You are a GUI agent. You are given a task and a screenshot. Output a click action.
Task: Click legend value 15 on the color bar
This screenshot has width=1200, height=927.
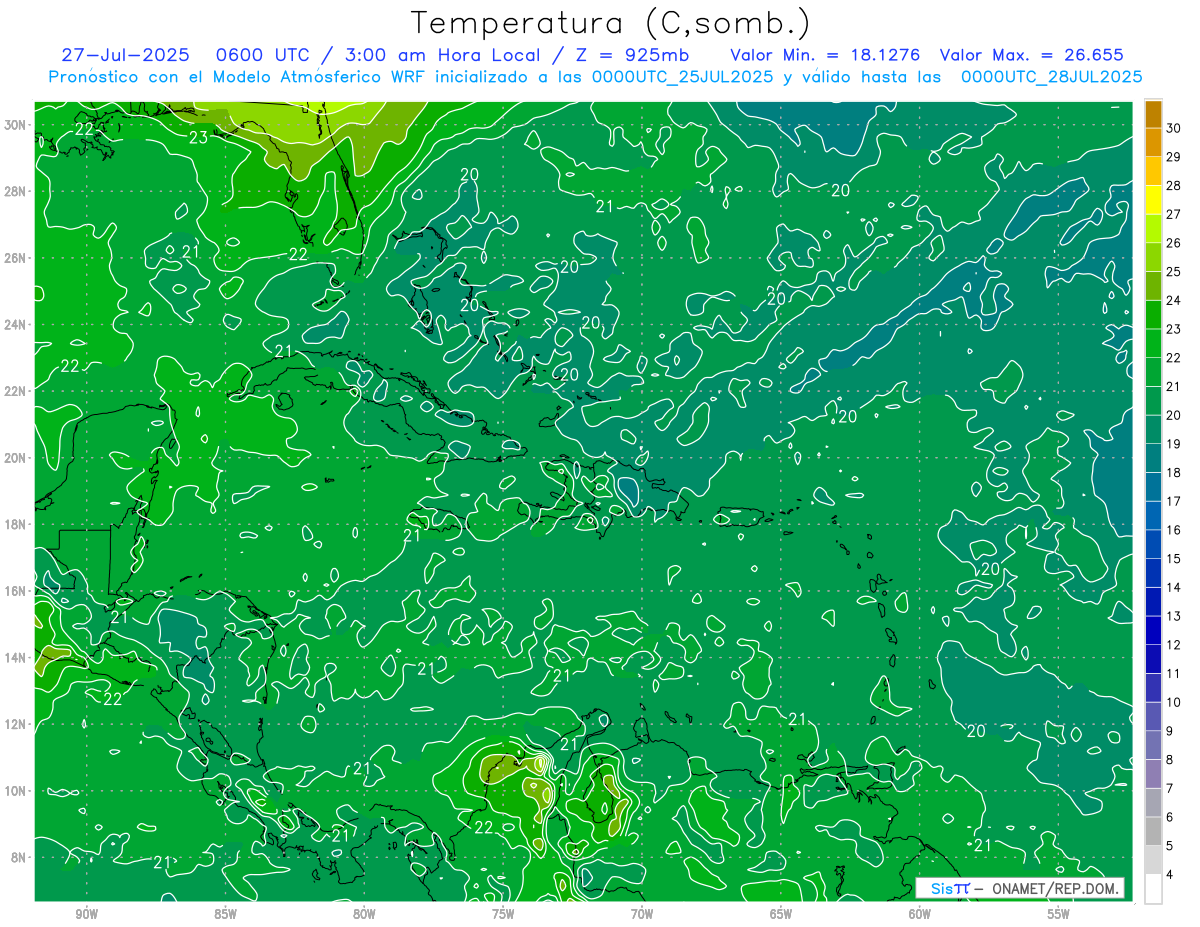pos(1174,558)
